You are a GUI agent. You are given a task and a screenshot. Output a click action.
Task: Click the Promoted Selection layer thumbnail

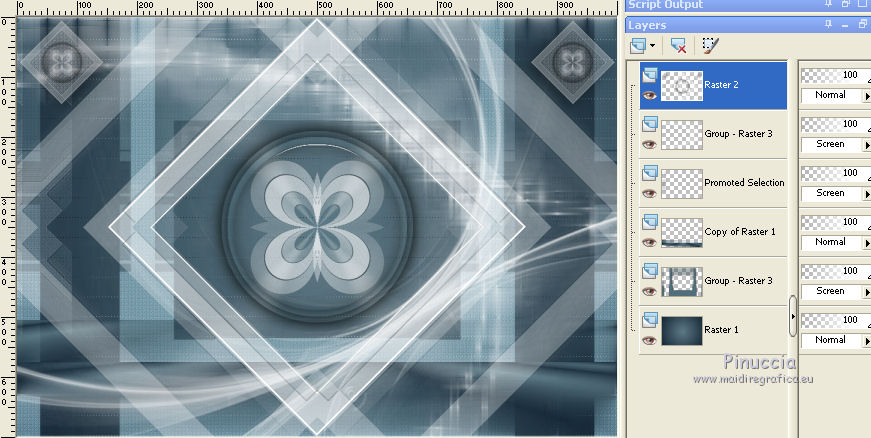click(x=682, y=183)
